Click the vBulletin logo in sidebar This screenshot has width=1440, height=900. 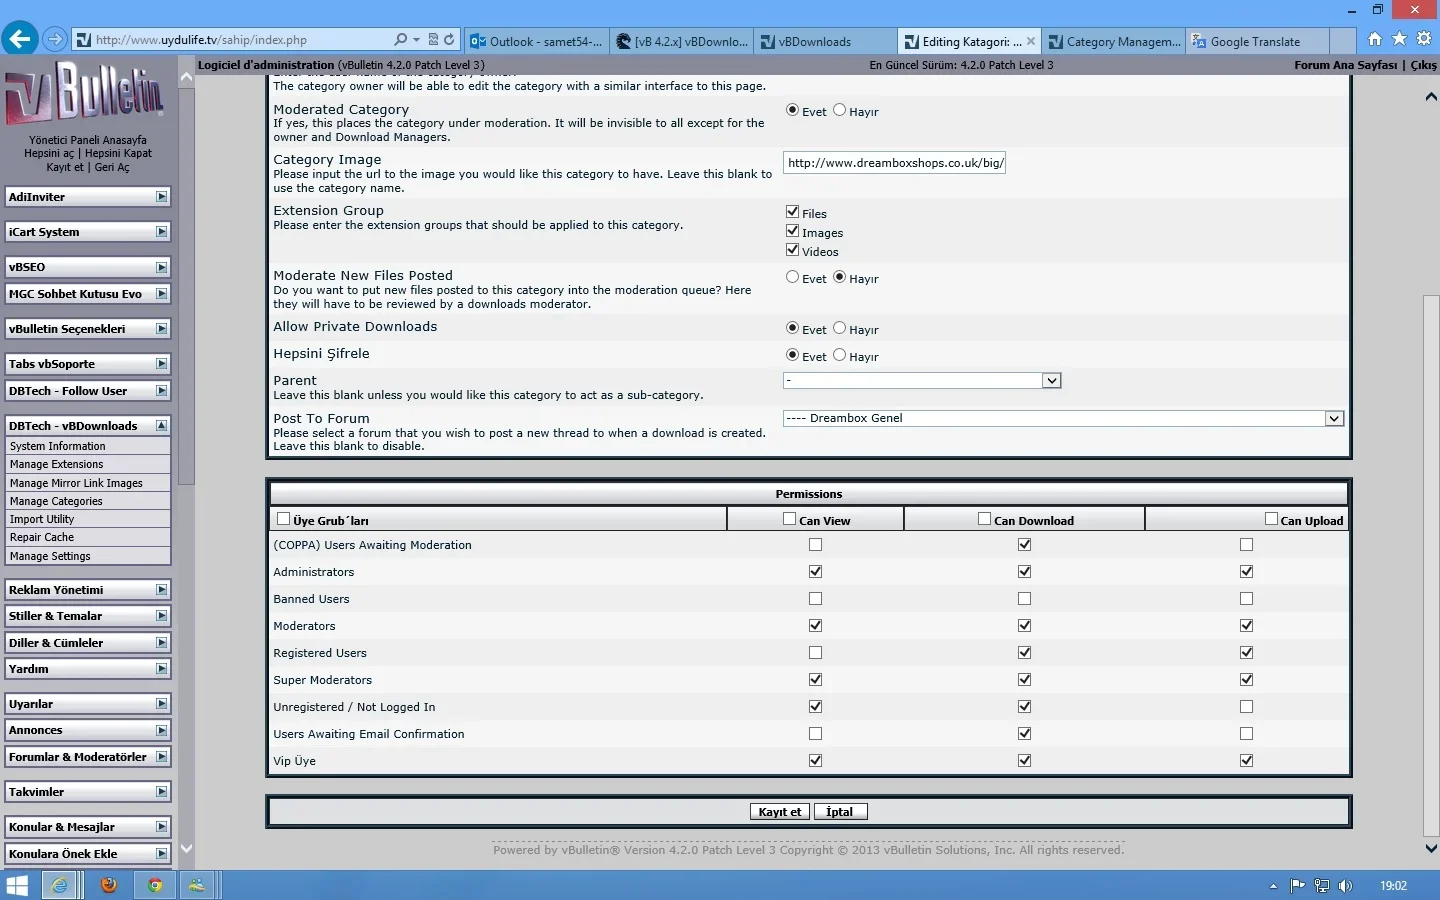pos(86,93)
